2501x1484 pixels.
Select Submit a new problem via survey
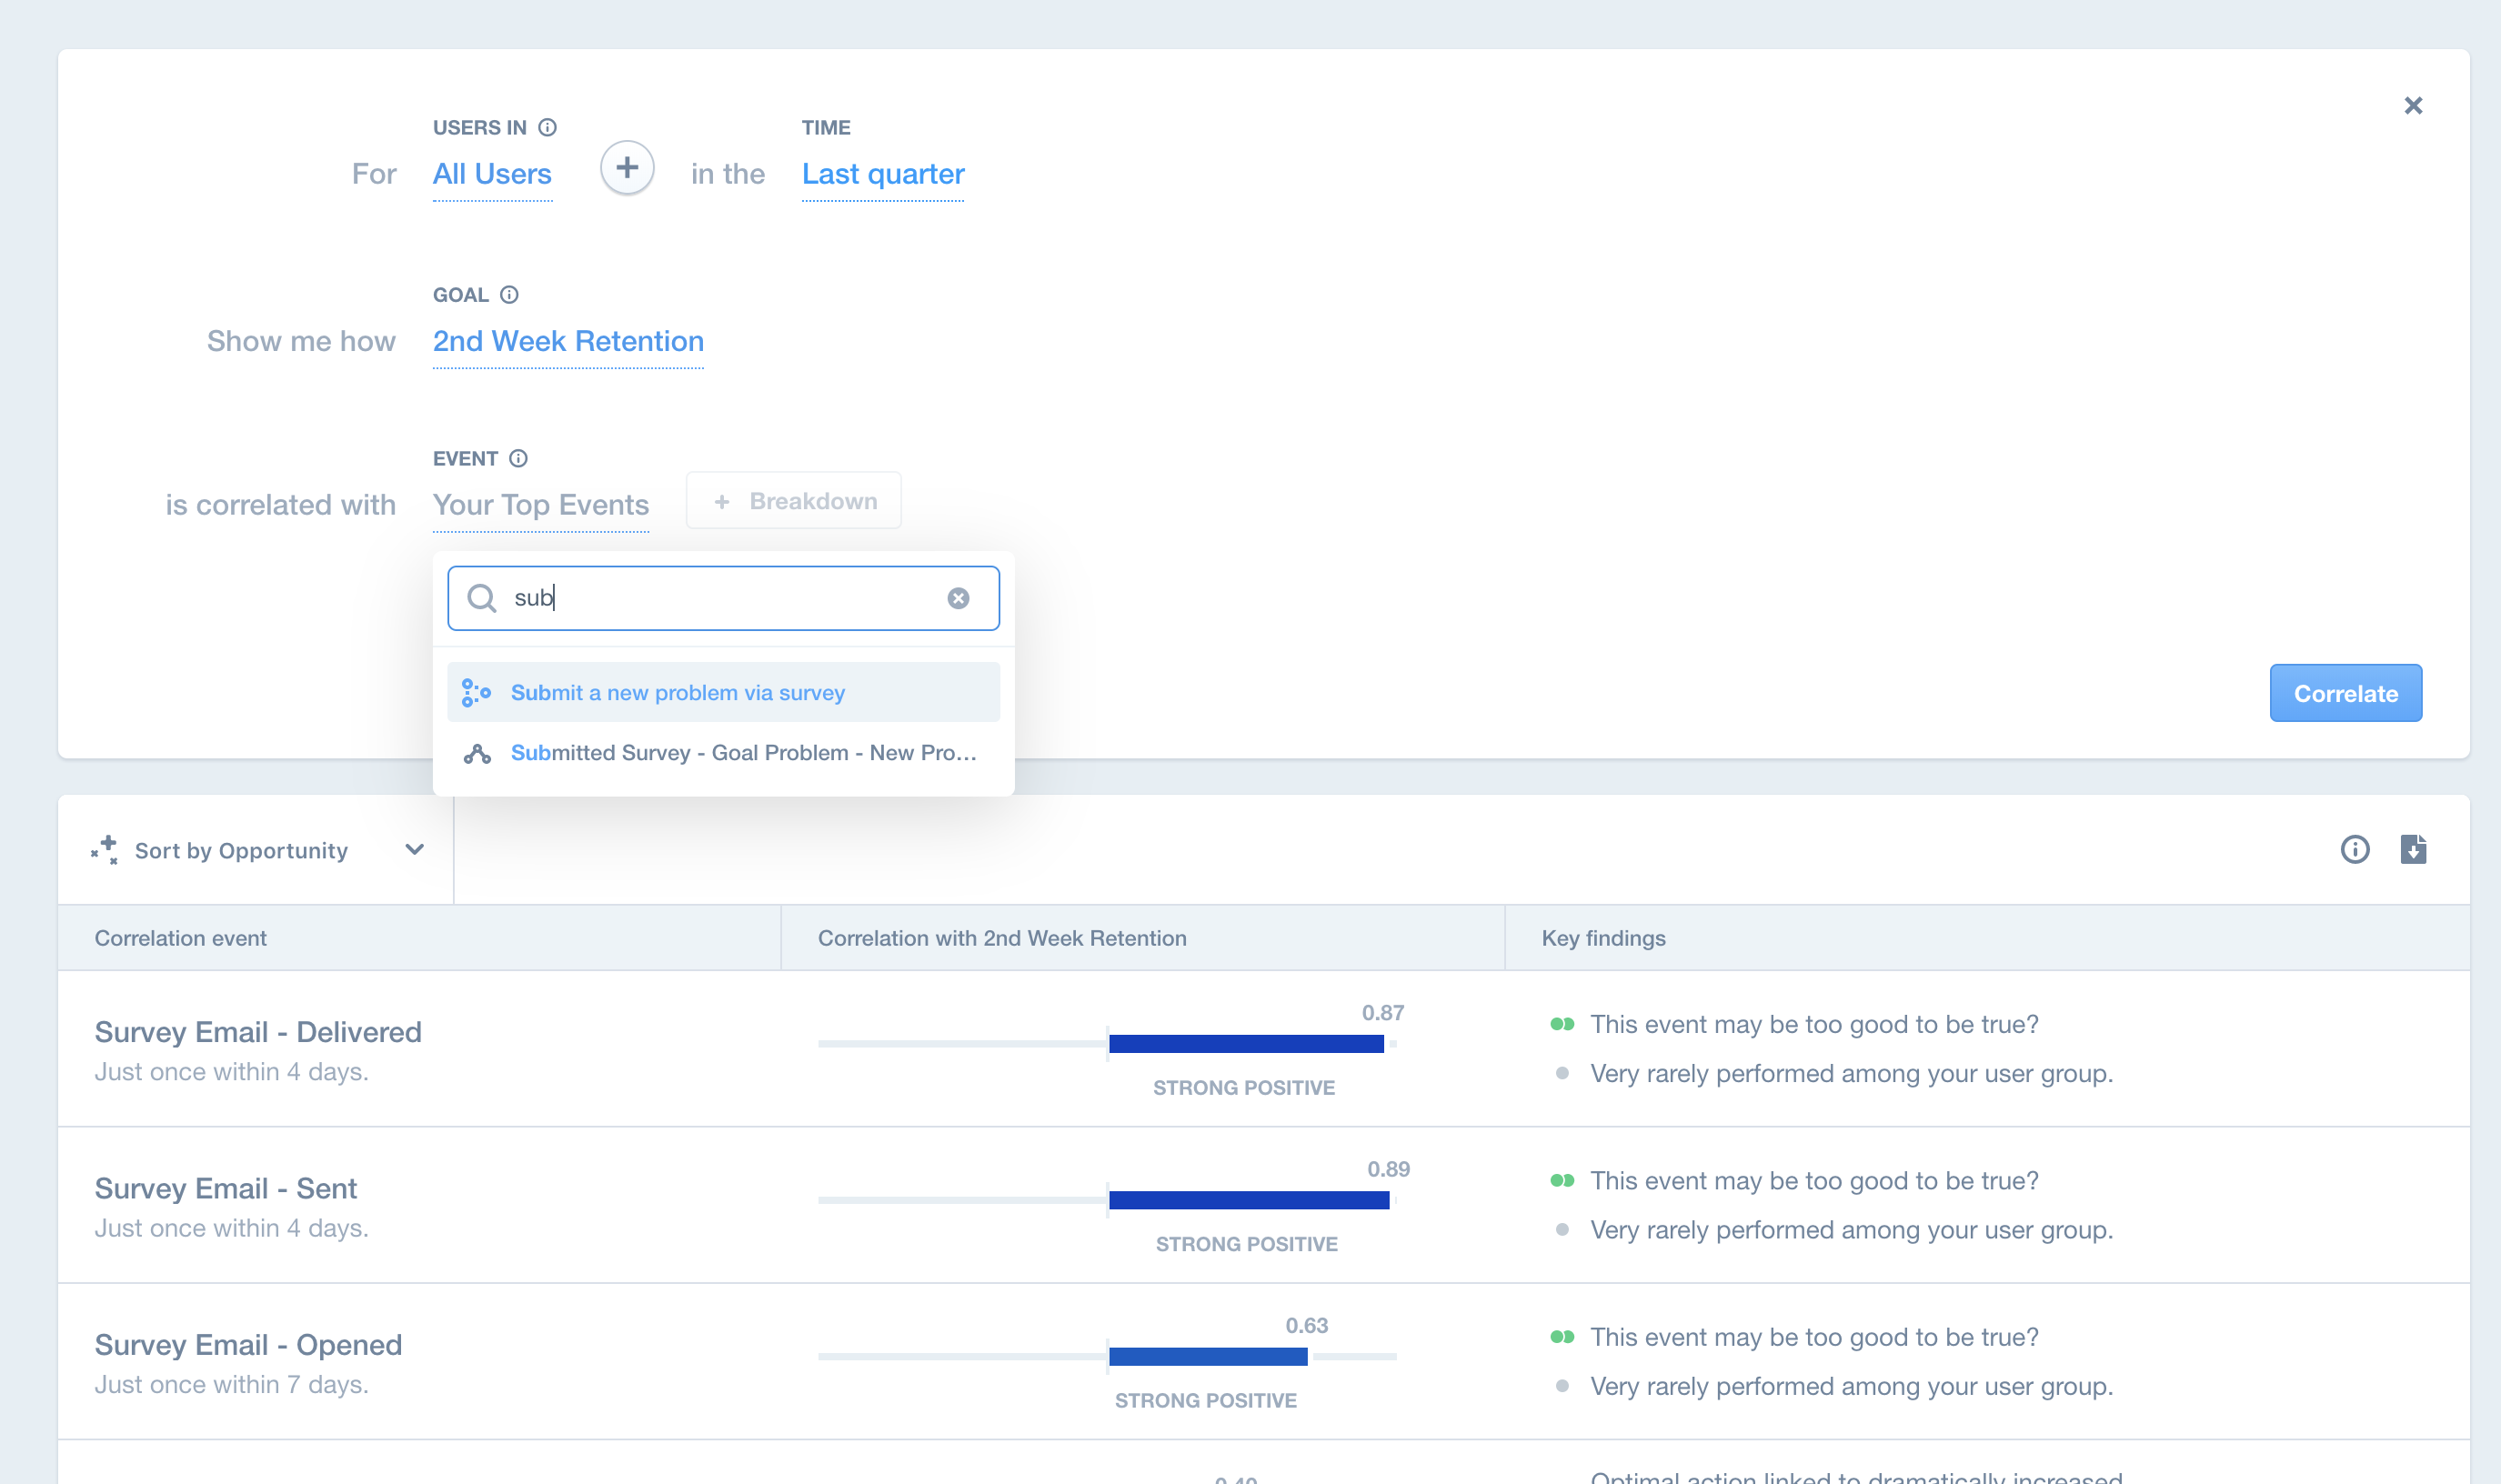tap(677, 693)
